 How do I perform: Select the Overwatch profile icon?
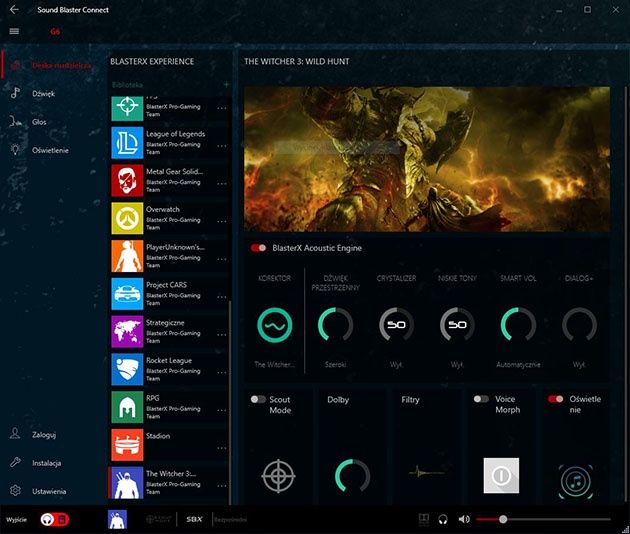pyautogui.click(x=127, y=218)
